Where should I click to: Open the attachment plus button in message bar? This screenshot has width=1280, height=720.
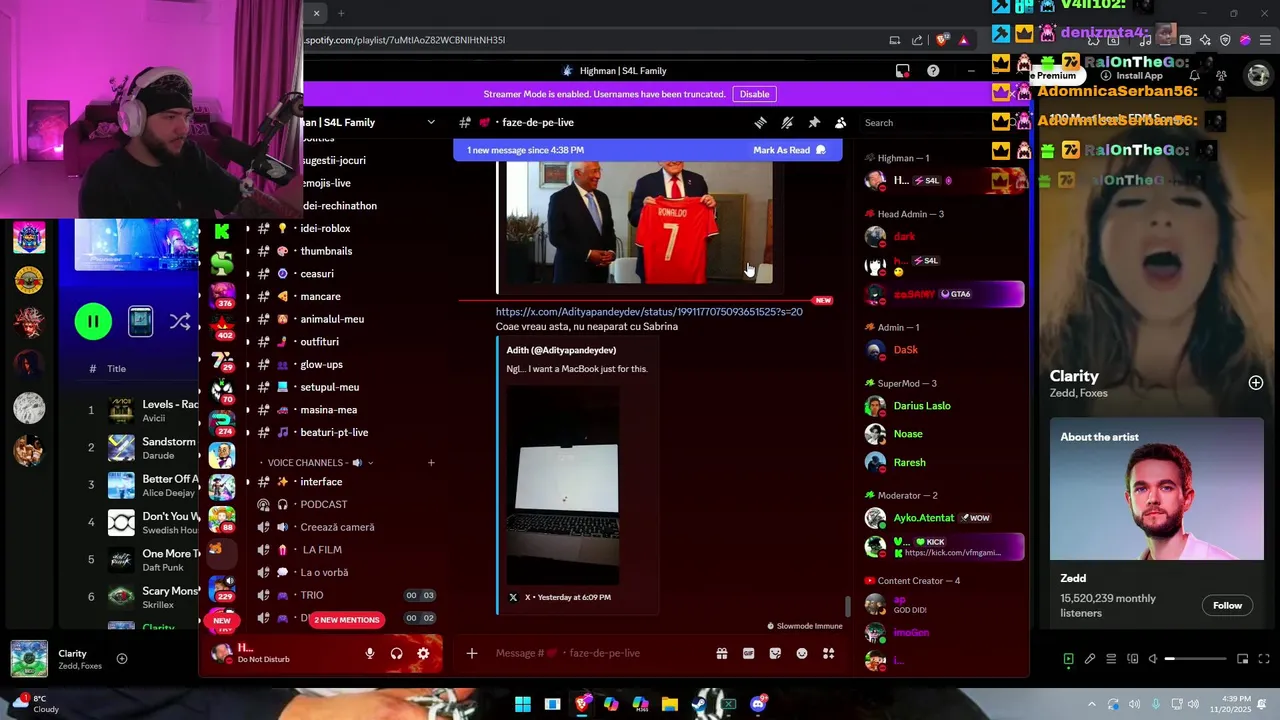472,653
